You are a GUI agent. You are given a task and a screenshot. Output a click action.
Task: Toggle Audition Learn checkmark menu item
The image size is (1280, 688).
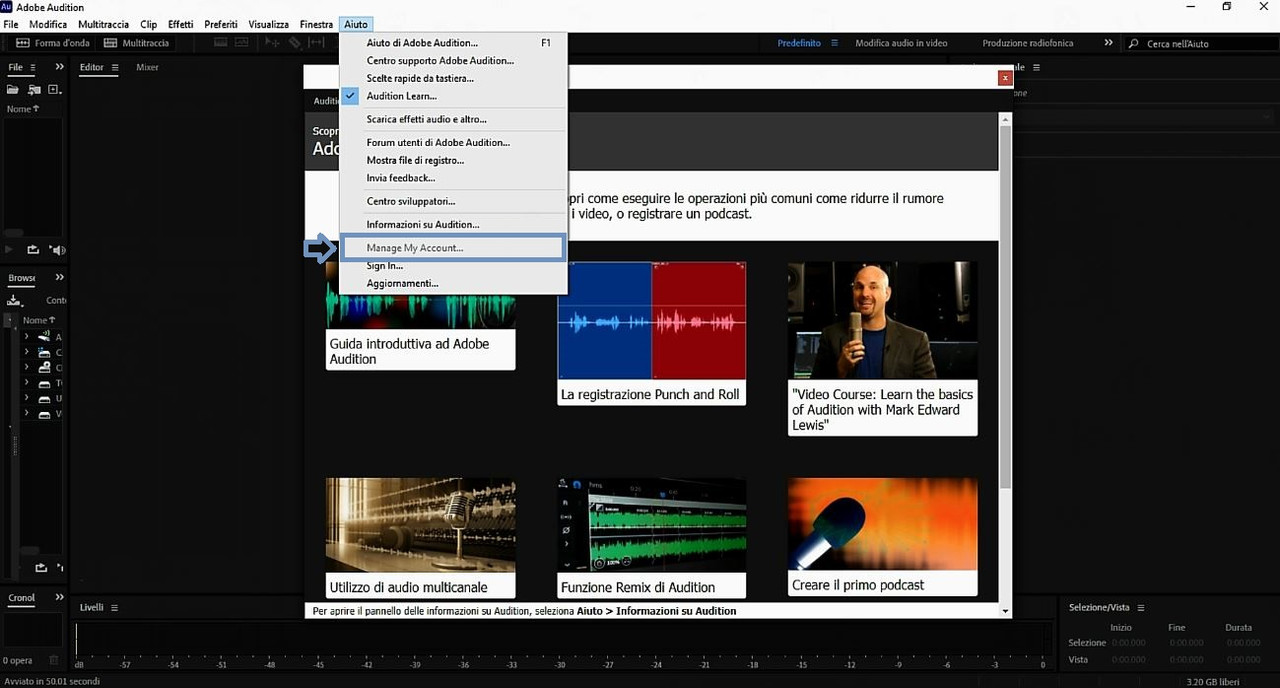tap(453, 96)
